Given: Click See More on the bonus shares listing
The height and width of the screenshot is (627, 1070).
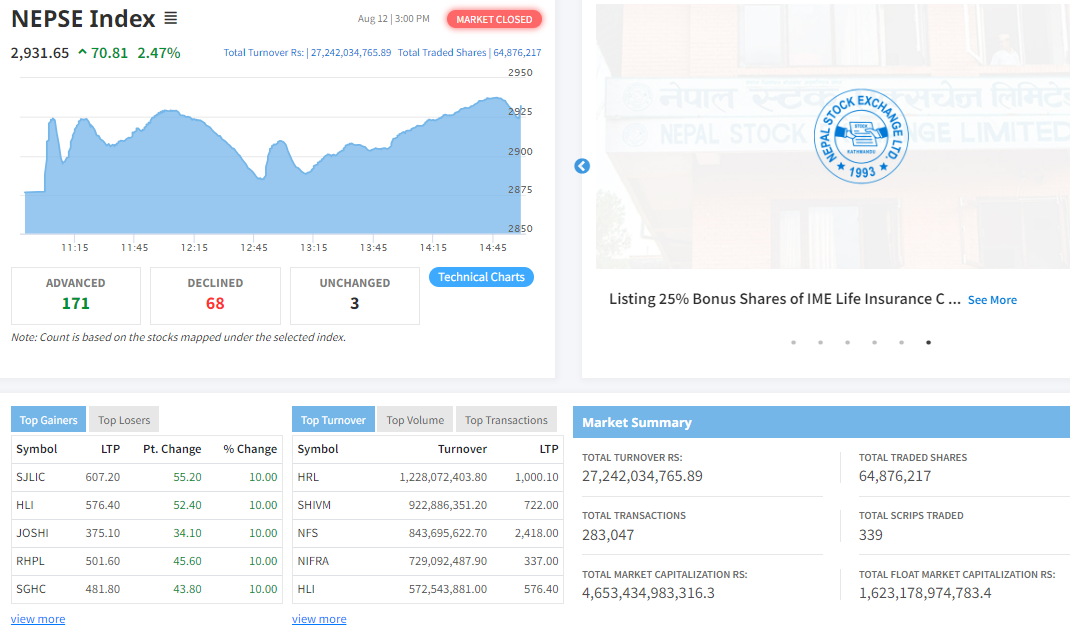Looking at the screenshot, I should [992, 300].
